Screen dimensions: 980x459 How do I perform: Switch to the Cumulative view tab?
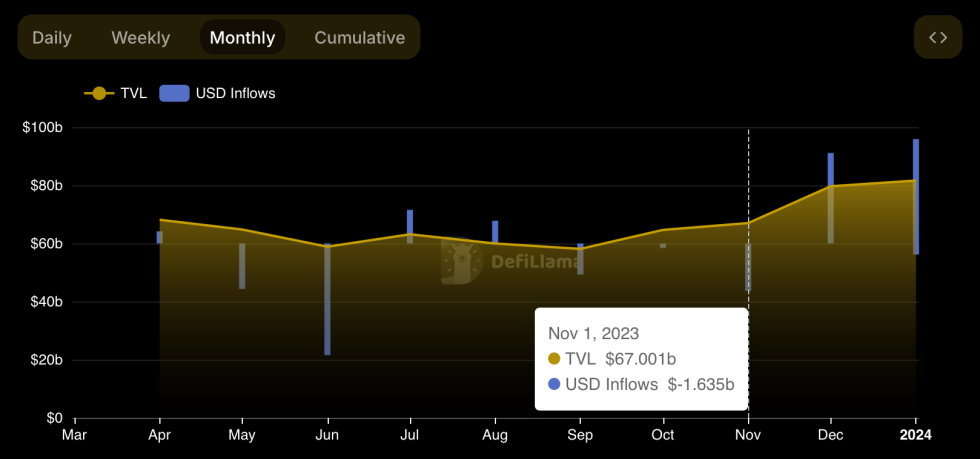pos(359,38)
